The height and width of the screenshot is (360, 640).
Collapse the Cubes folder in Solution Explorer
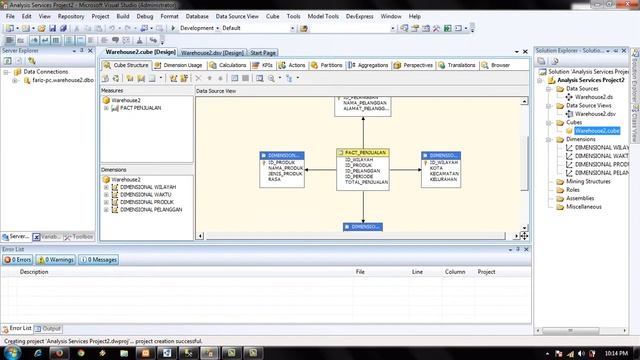(x=549, y=122)
